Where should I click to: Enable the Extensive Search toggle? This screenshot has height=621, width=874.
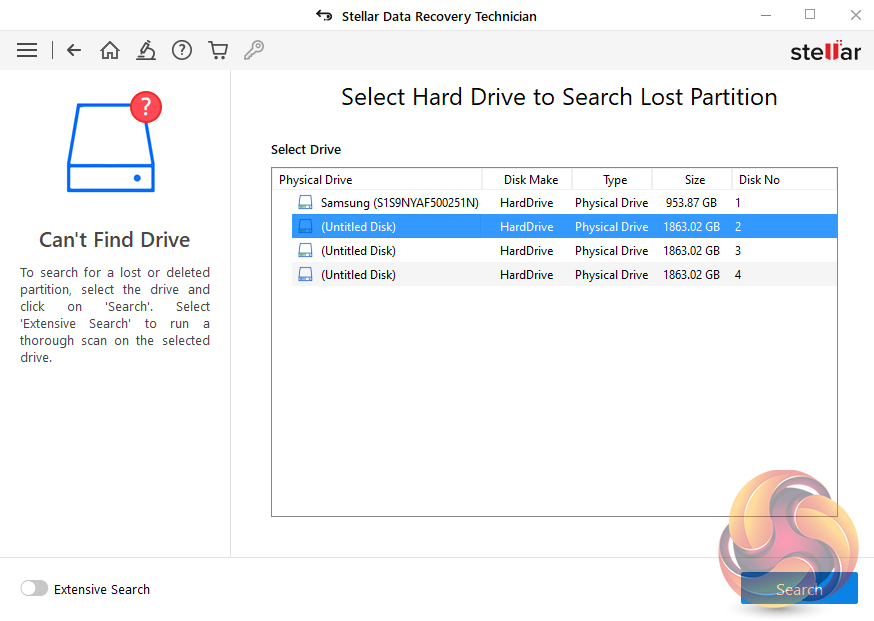pyautogui.click(x=34, y=589)
